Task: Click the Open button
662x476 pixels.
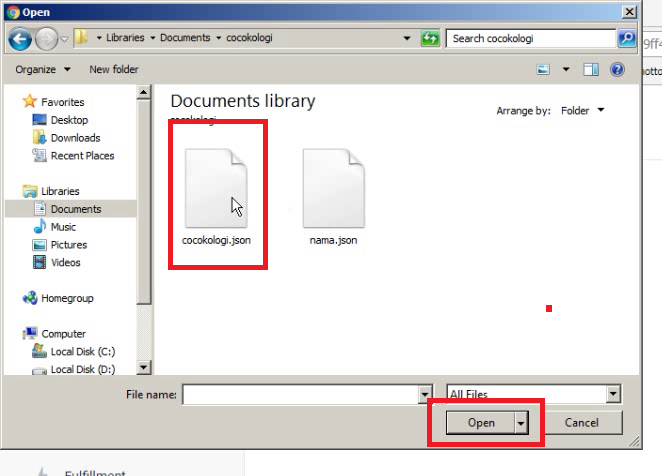Action: [x=480, y=422]
